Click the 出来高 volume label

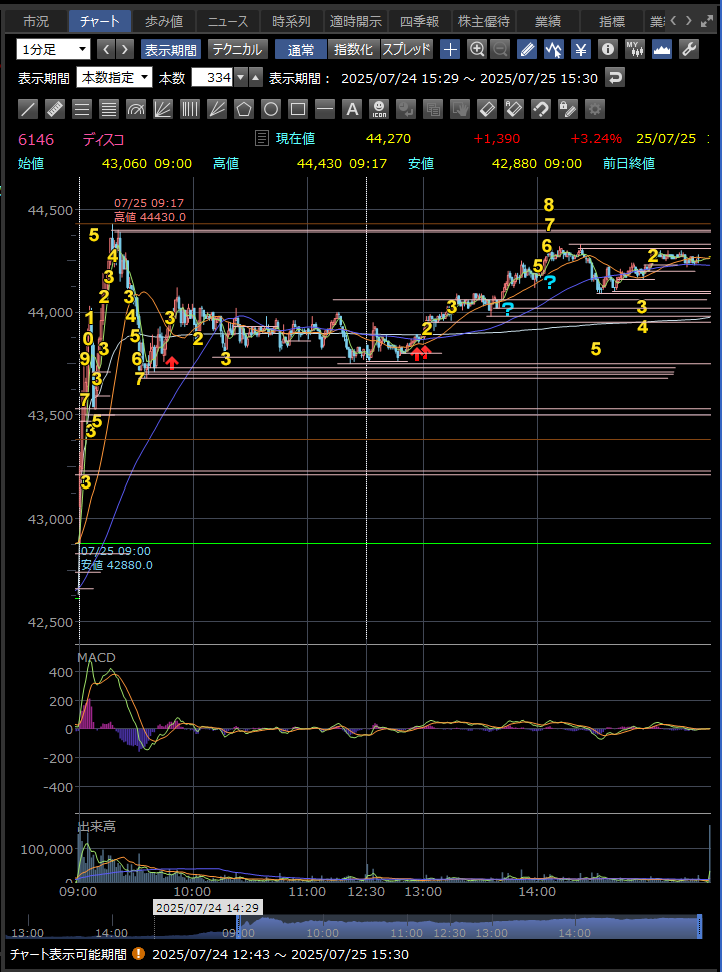(96, 827)
